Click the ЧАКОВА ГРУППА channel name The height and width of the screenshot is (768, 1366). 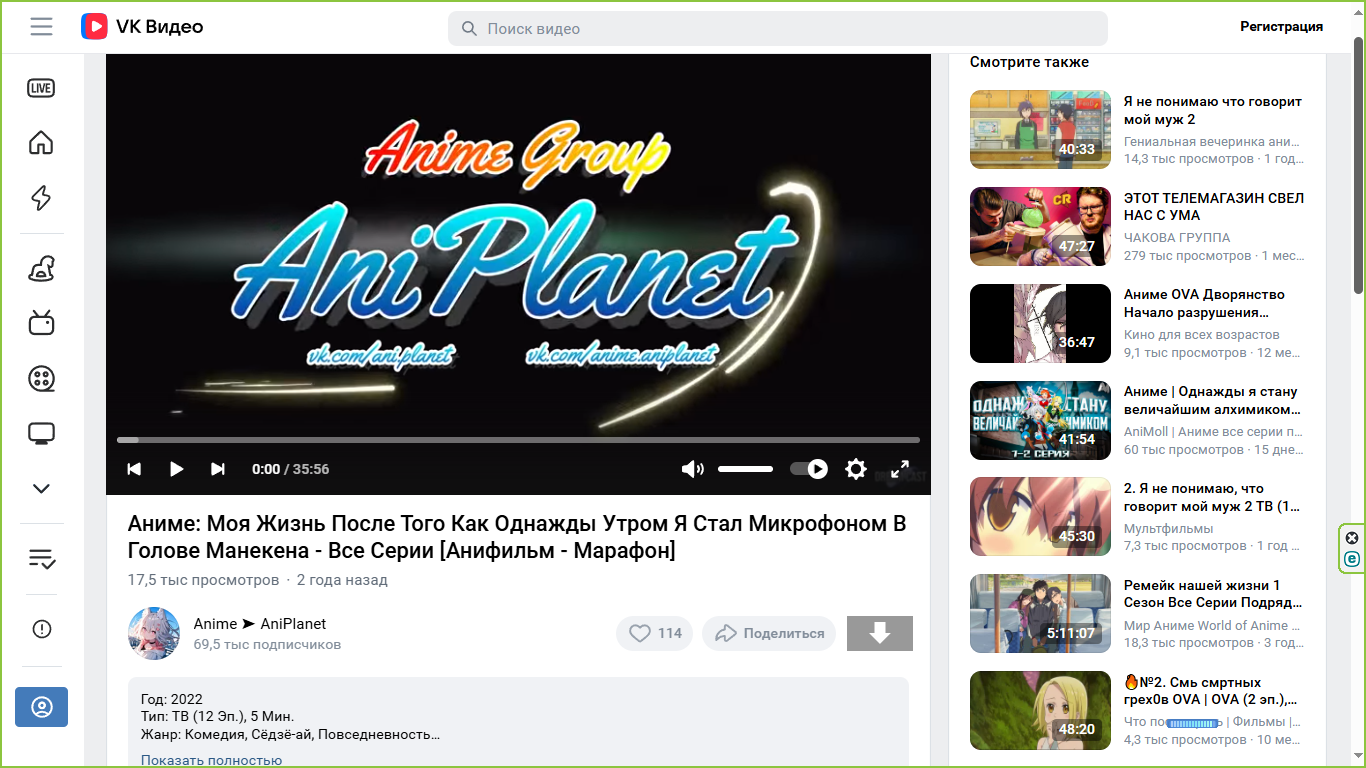[x=1177, y=238]
